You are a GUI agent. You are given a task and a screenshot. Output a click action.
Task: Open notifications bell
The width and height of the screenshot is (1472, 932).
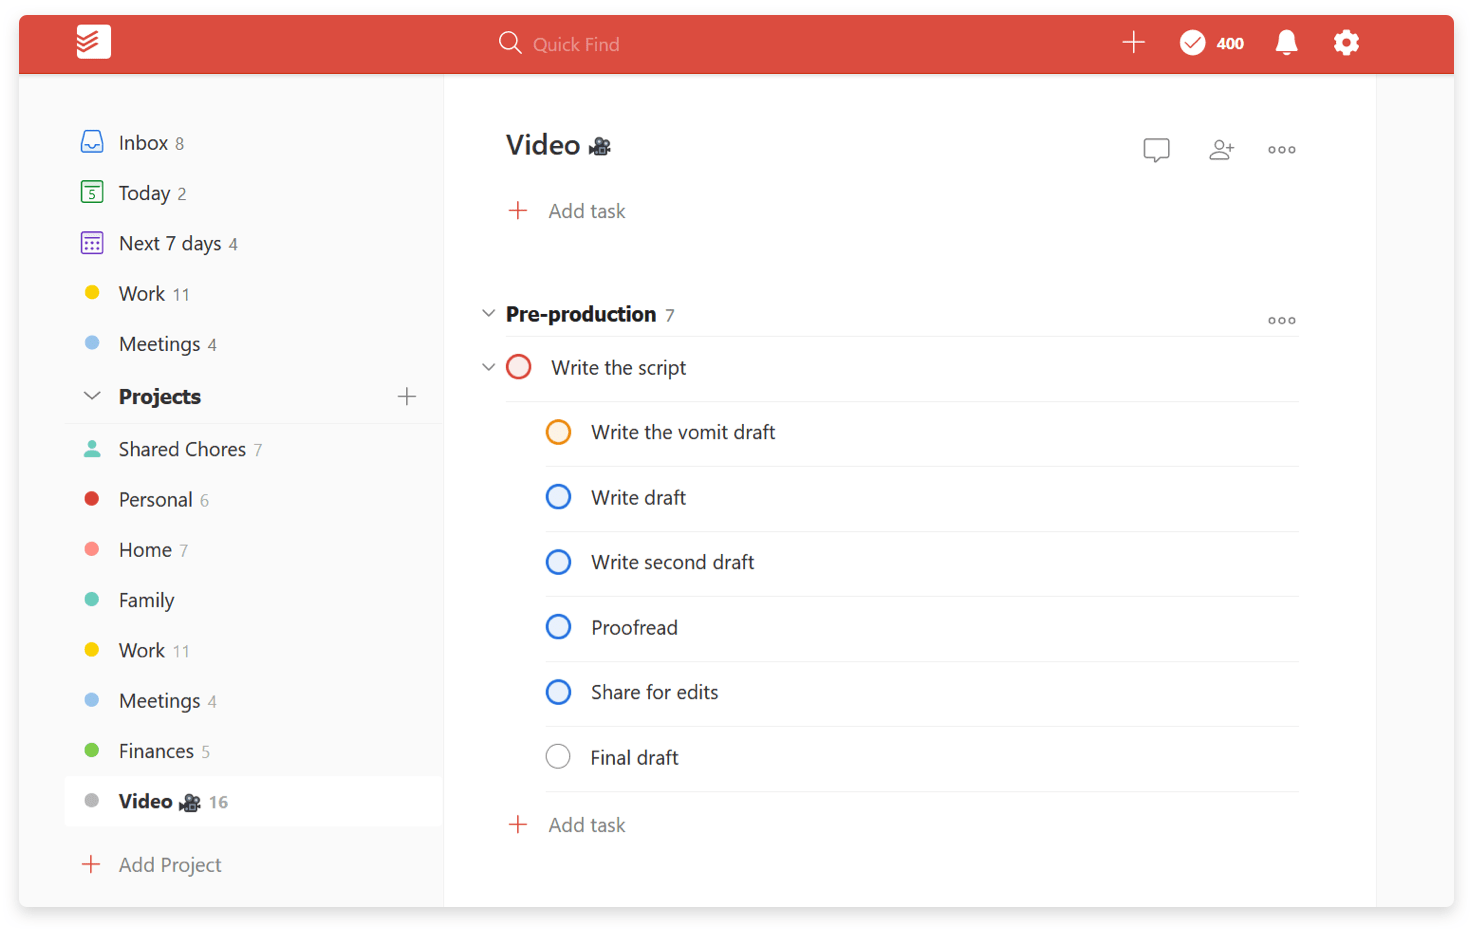[x=1286, y=42]
